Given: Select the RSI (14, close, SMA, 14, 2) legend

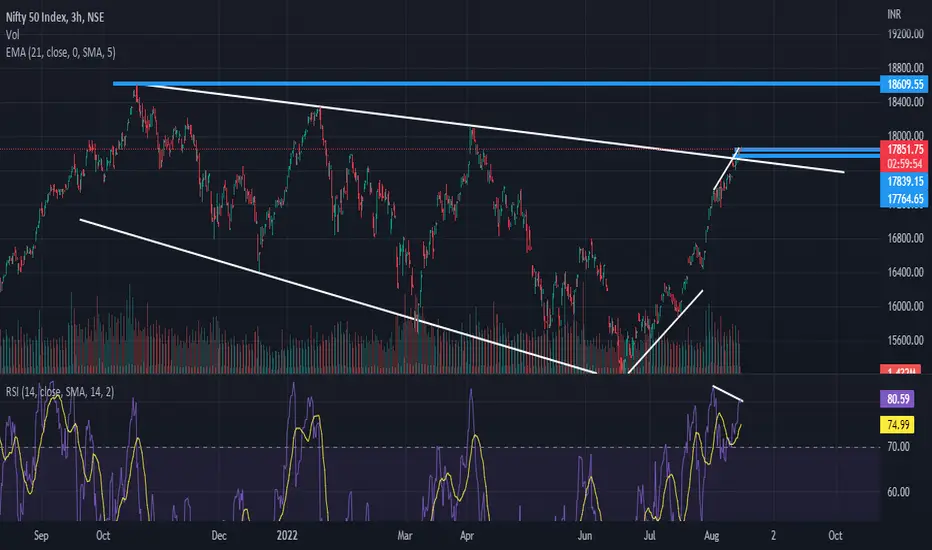Looking at the screenshot, I should (x=60, y=392).
